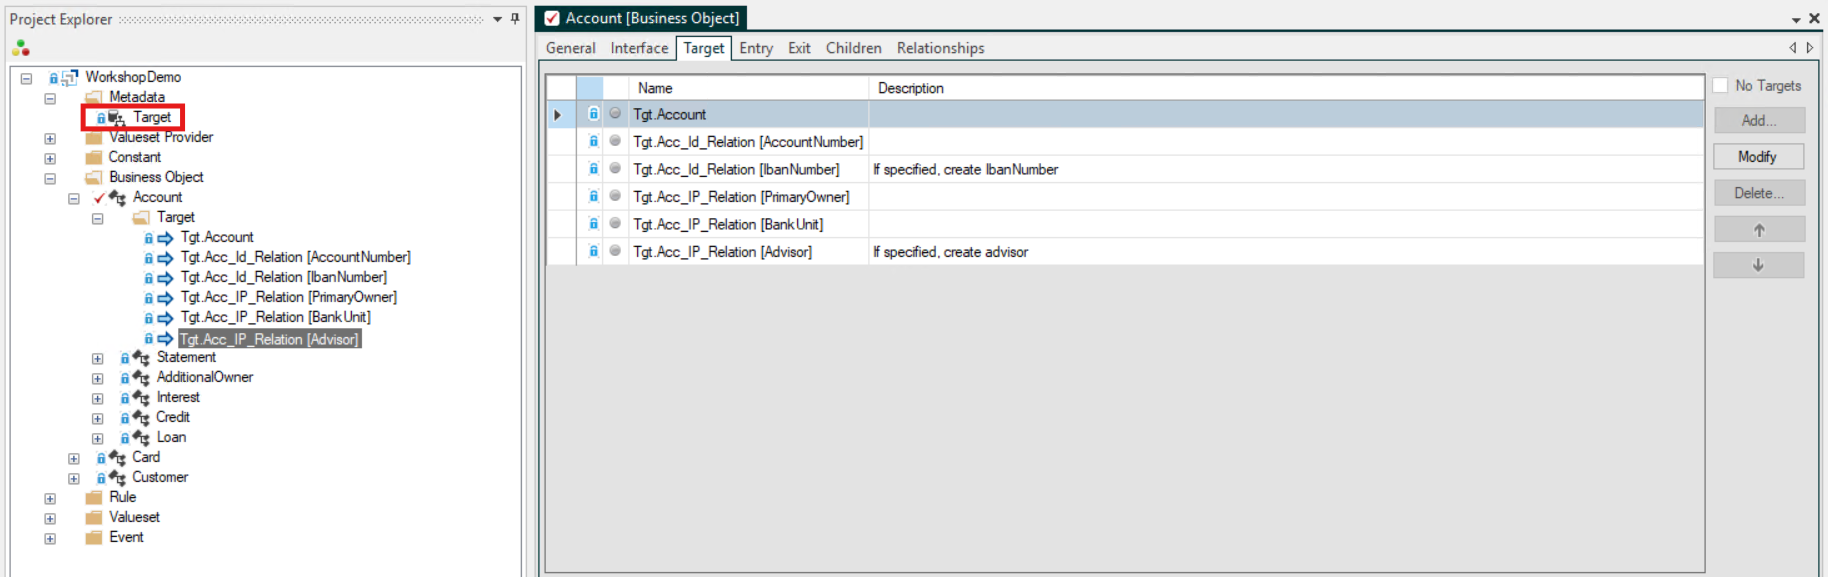Click the Rule folder icon
Viewport: 1828px width, 577px height.
(x=94, y=497)
